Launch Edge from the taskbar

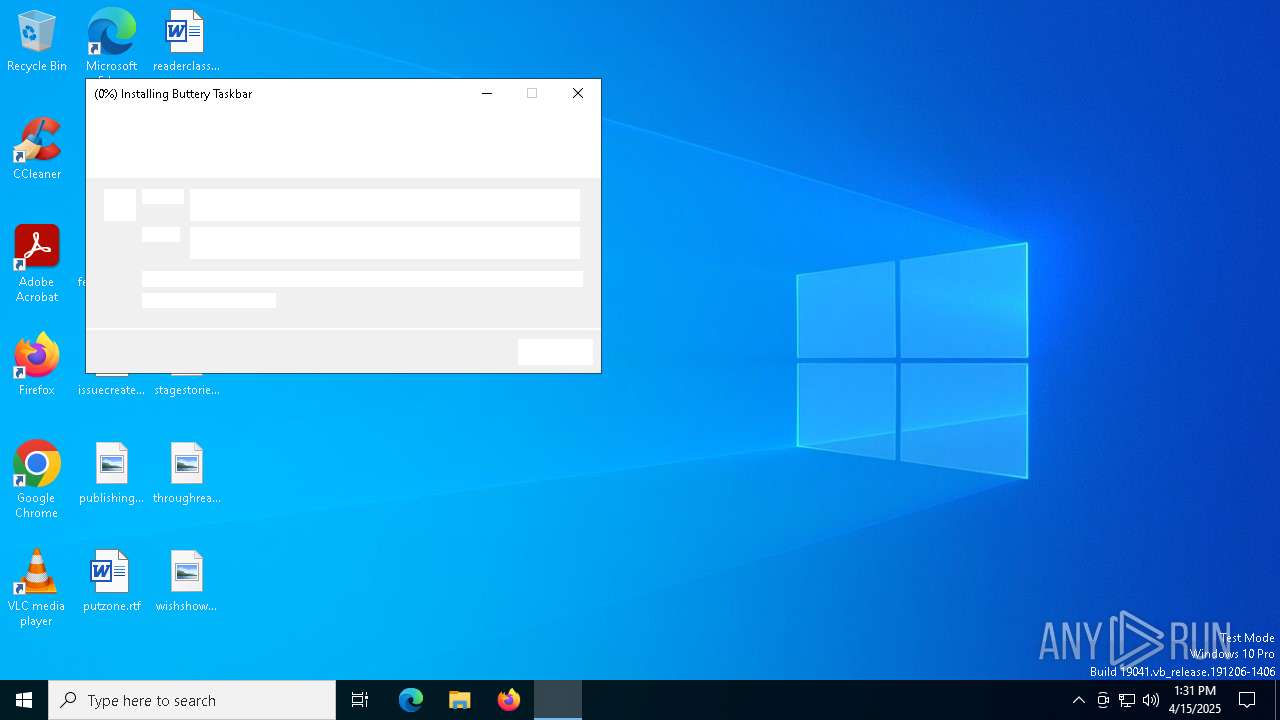411,700
